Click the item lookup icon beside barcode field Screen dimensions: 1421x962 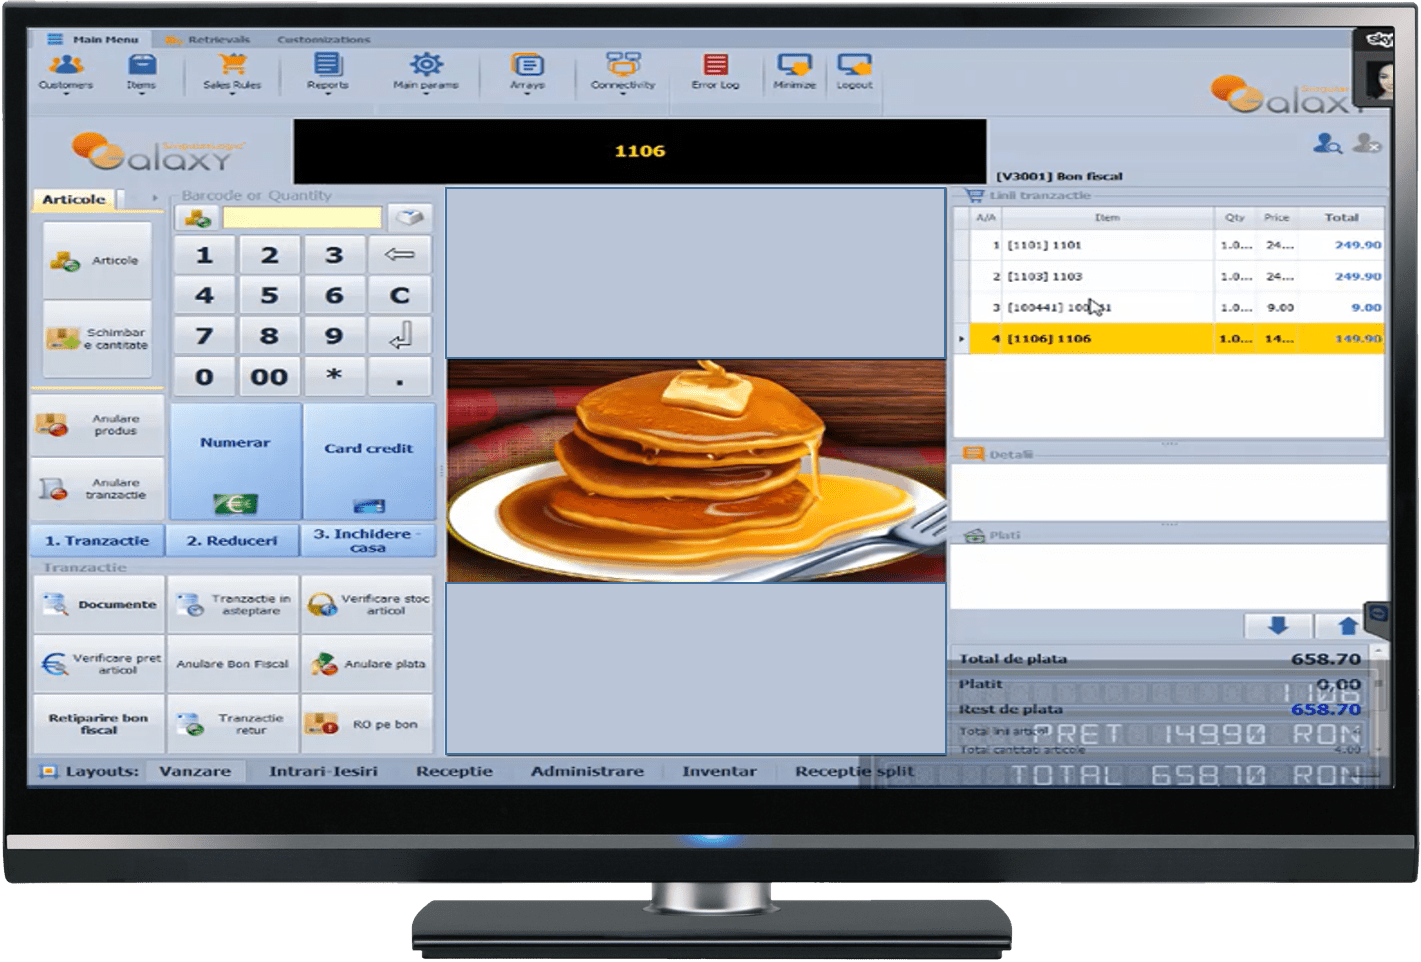coord(197,217)
